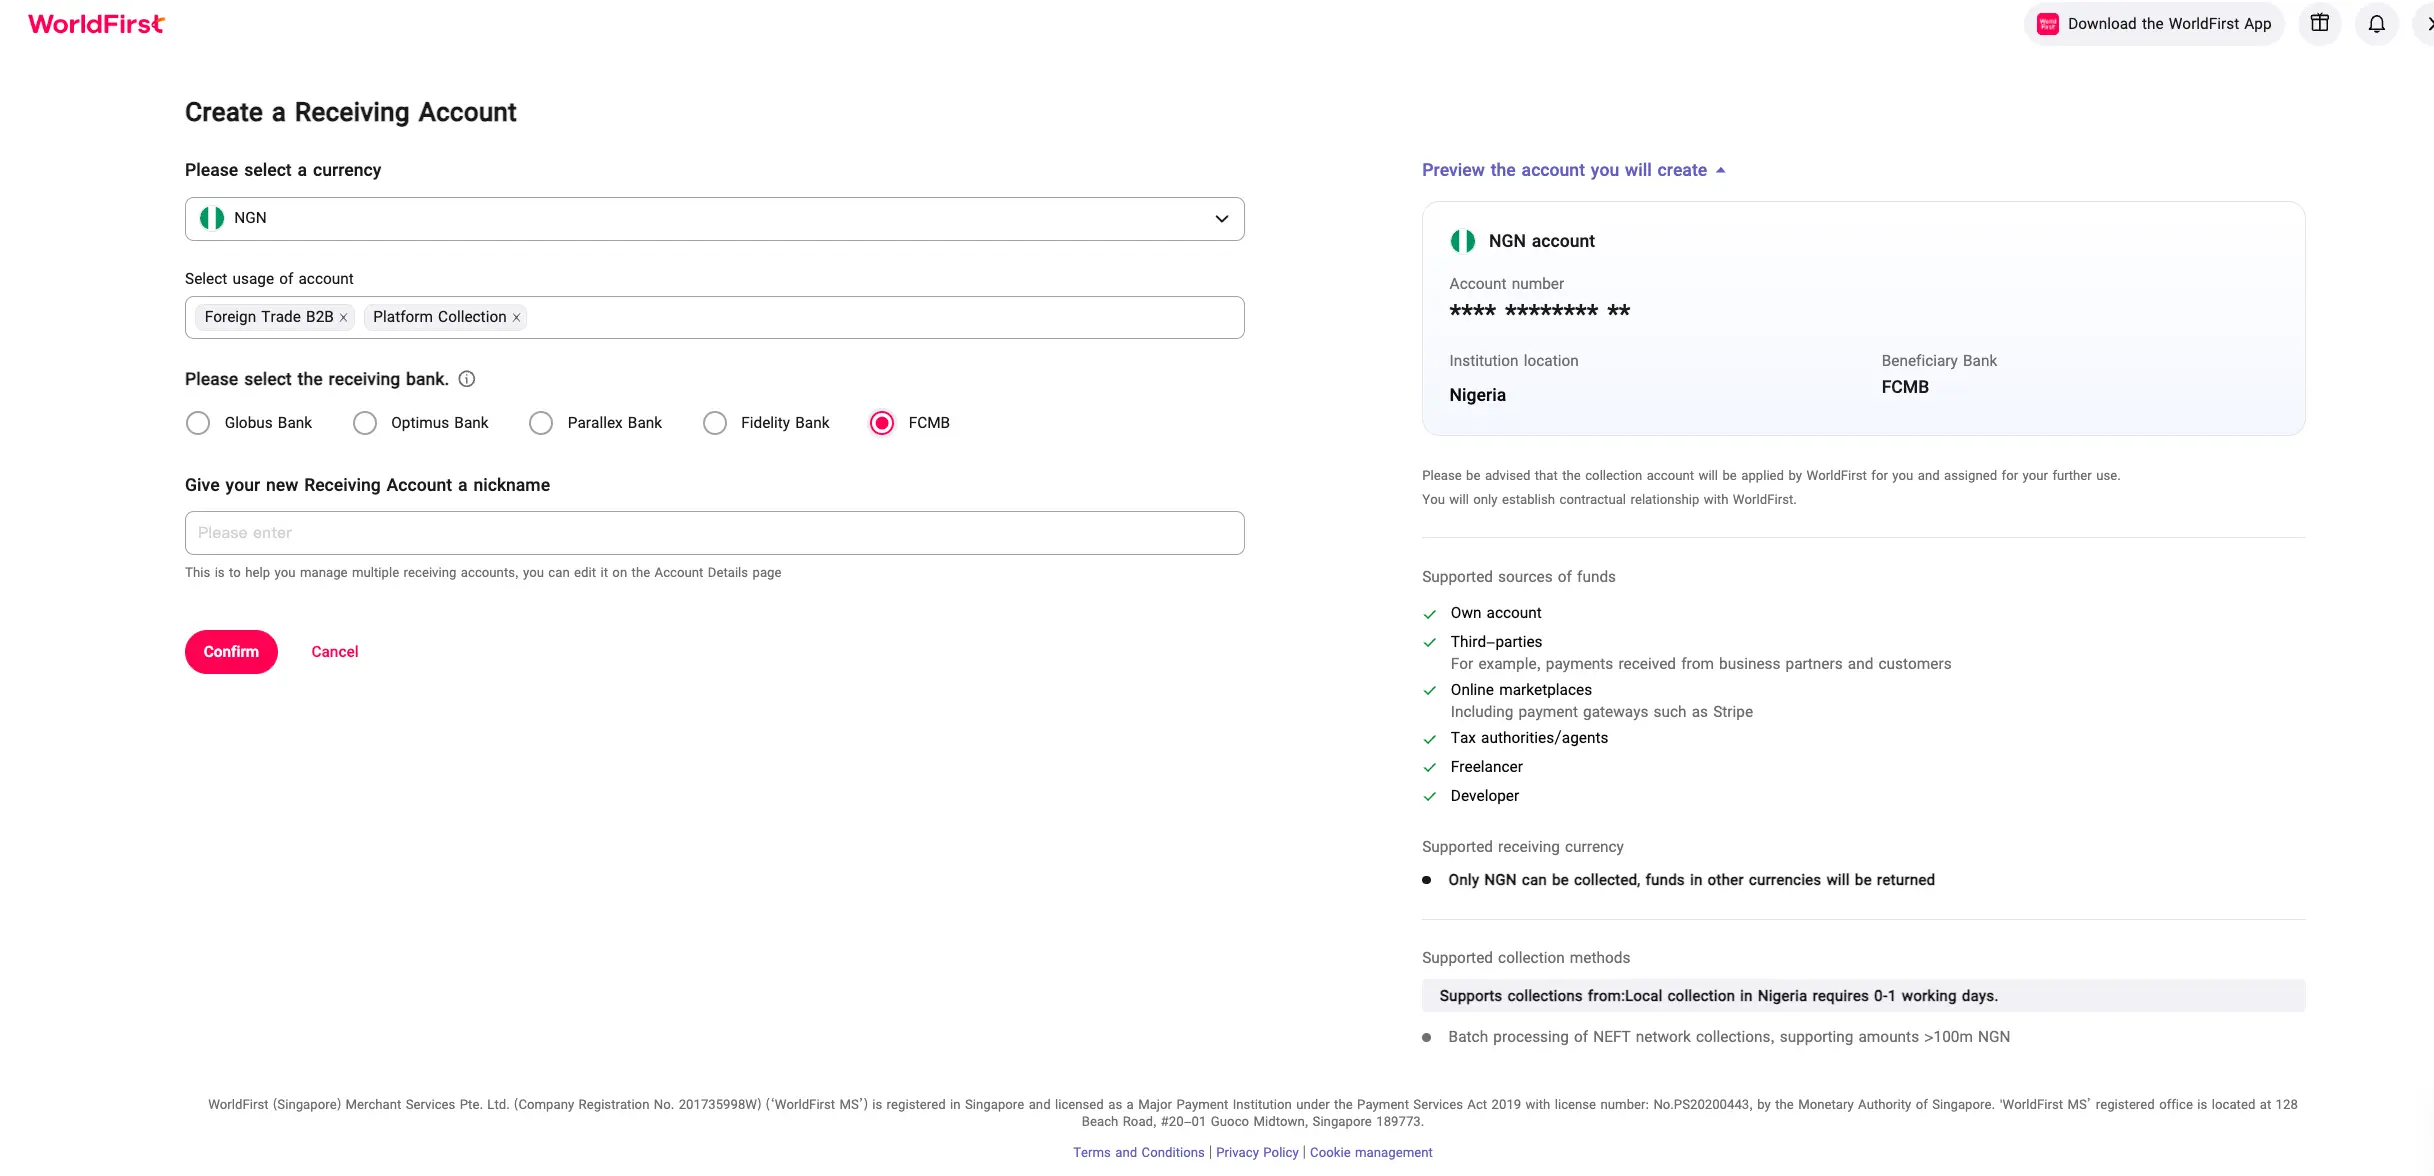Click the Nigerian flag in currency selector

pos(212,218)
